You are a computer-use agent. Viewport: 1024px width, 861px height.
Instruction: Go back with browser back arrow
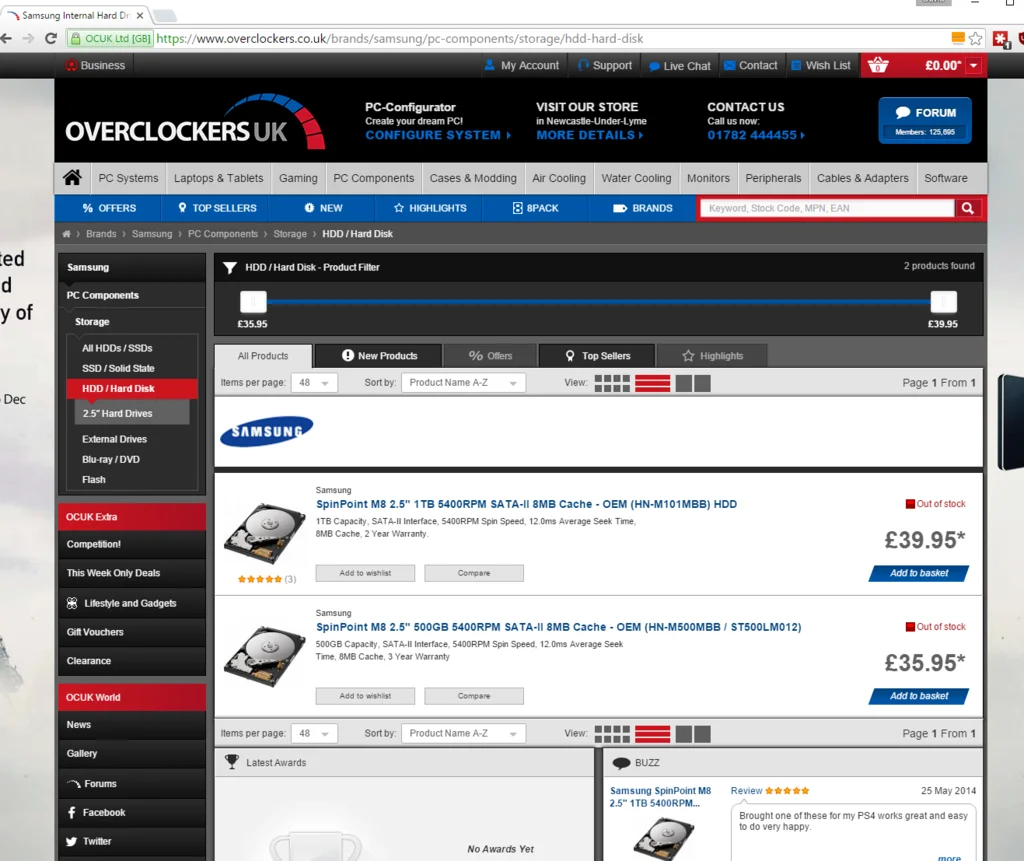pyautogui.click(x=7, y=39)
